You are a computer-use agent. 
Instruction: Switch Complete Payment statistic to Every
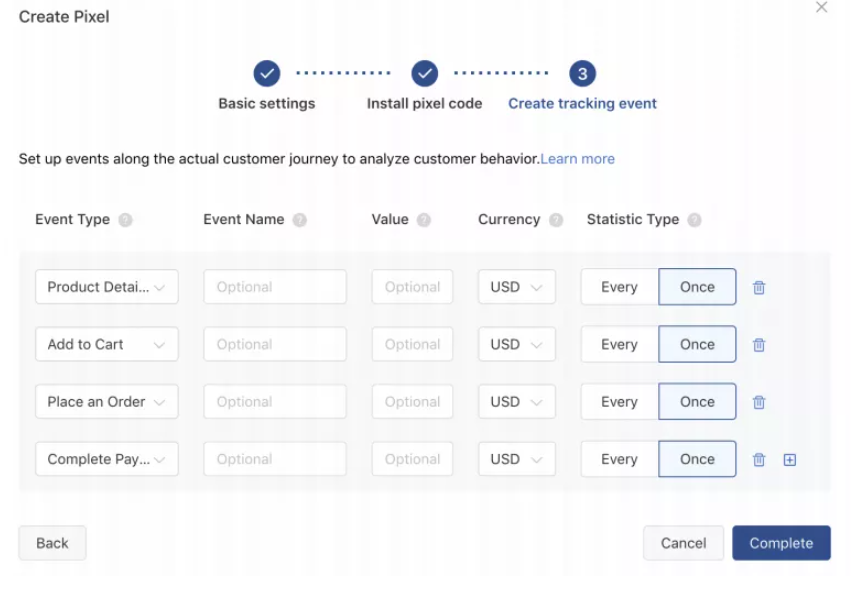tap(619, 459)
